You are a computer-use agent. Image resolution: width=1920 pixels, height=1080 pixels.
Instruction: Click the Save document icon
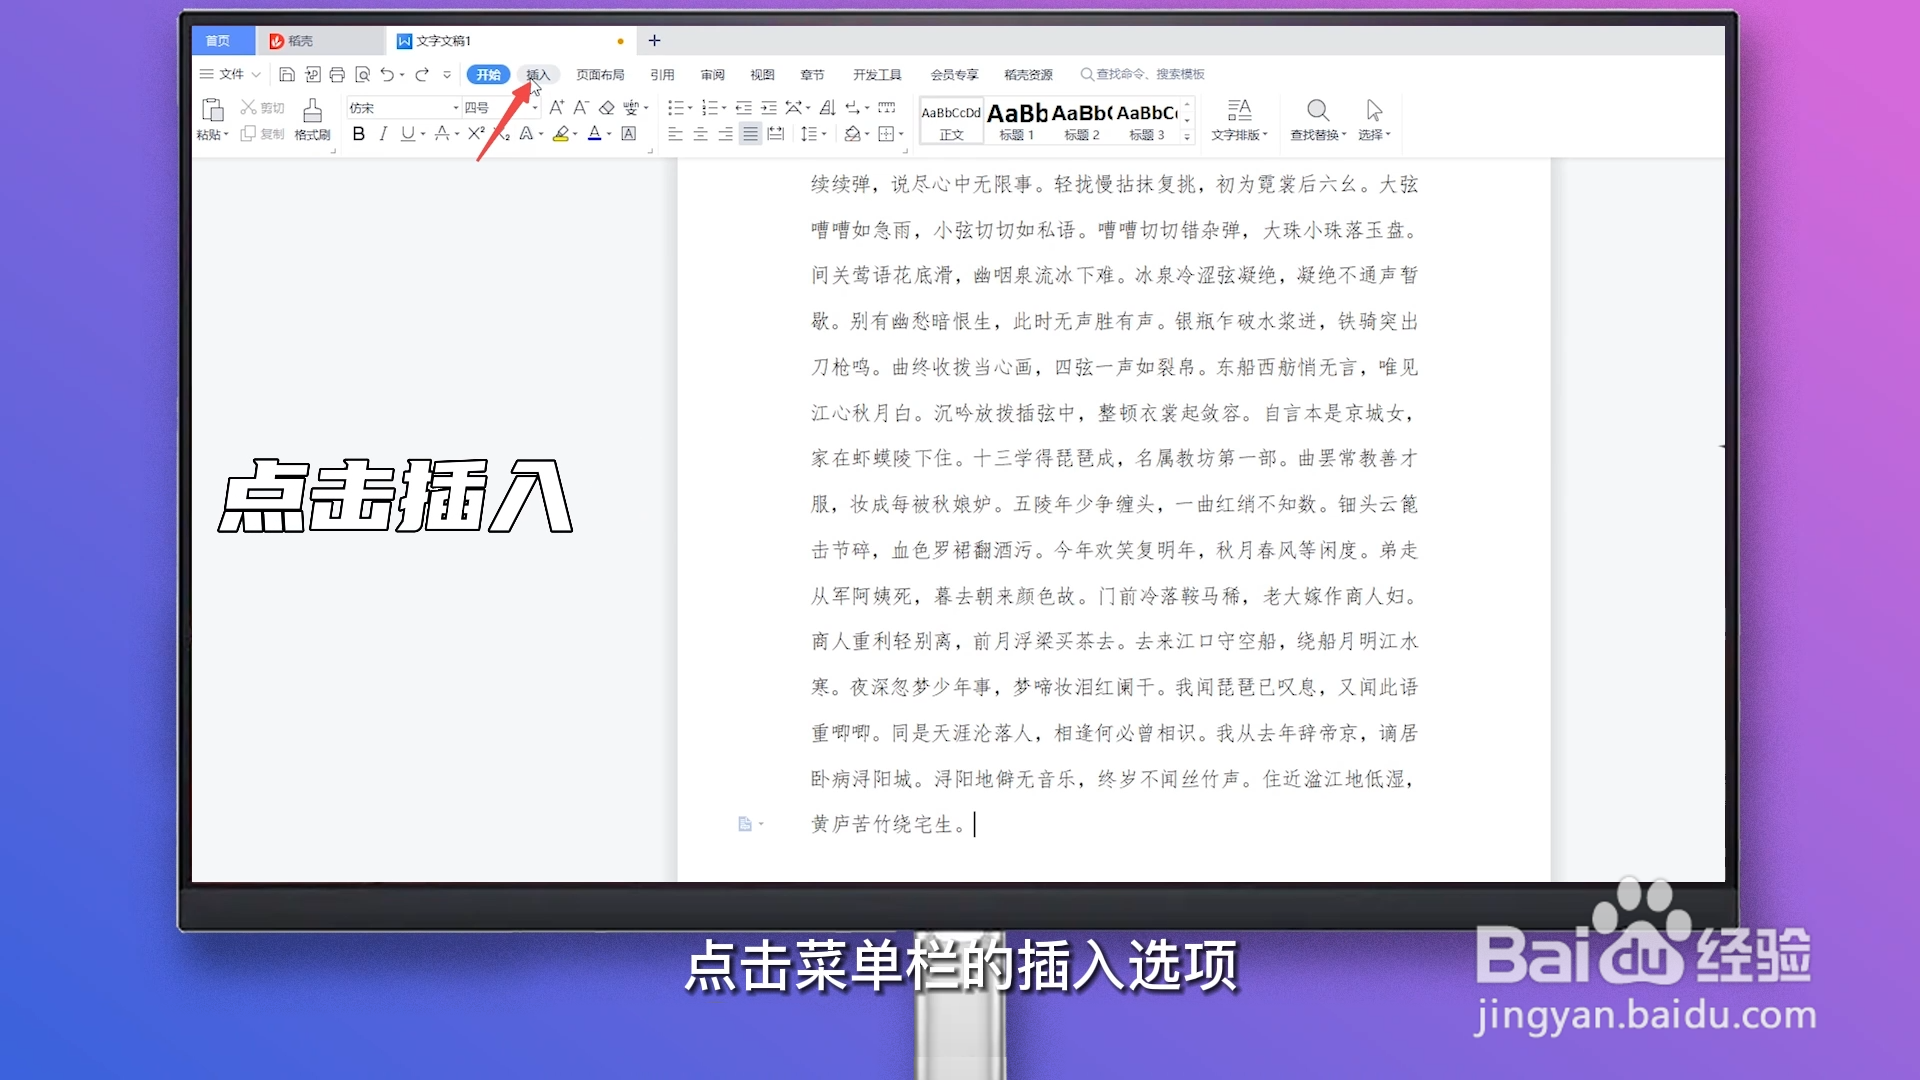(x=287, y=74)
